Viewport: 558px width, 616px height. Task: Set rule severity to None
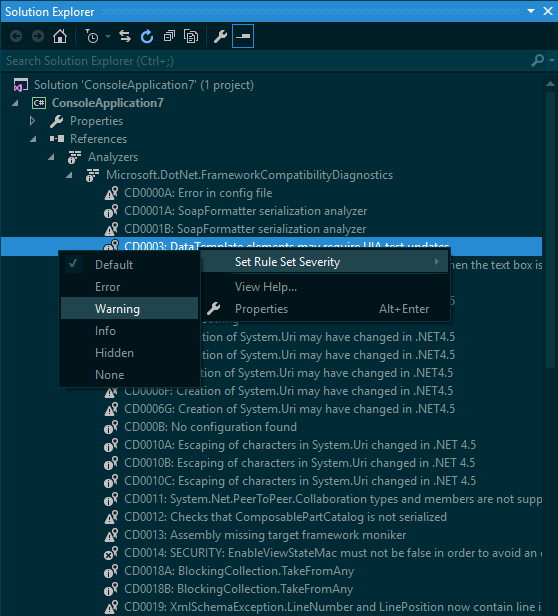129,375
